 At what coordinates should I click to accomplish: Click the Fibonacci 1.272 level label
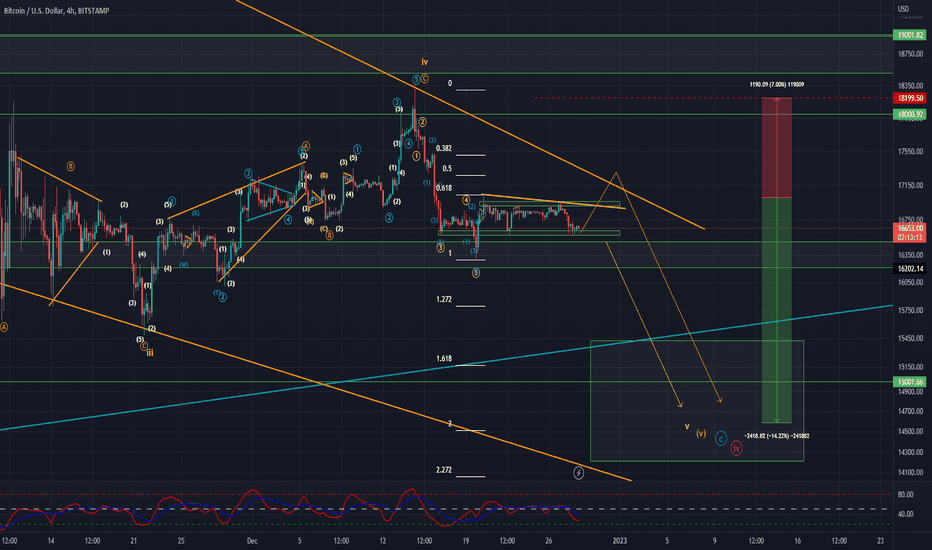(x=444, y=299)
